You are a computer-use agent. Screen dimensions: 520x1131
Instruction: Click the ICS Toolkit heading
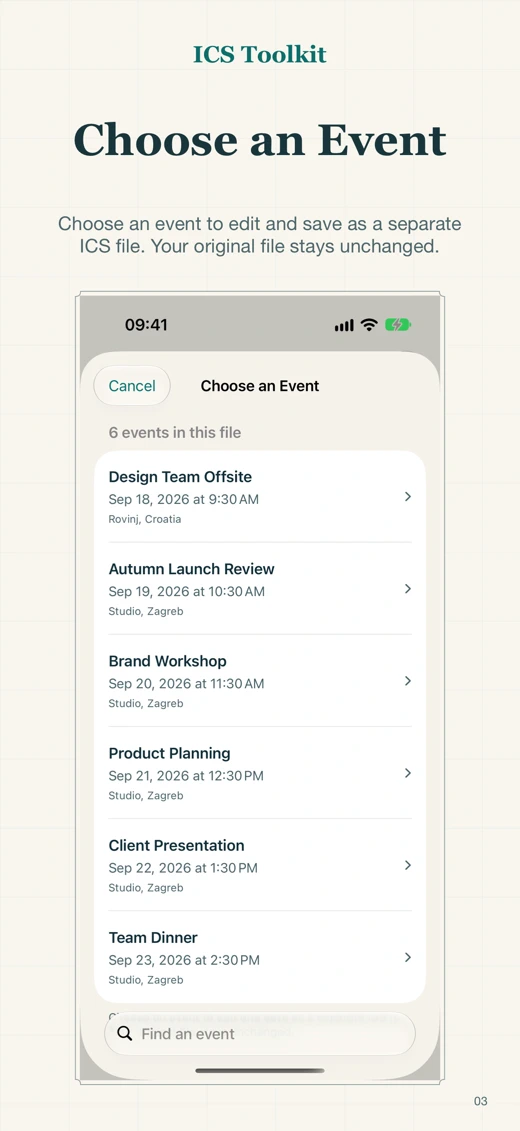(x=260, y=54)
